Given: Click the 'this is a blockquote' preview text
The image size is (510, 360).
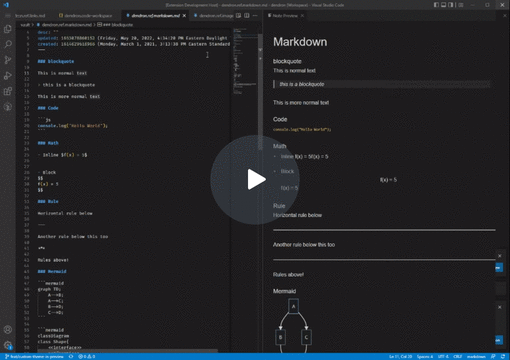Looking at the screenshot, I should click(x=302, y=84).
